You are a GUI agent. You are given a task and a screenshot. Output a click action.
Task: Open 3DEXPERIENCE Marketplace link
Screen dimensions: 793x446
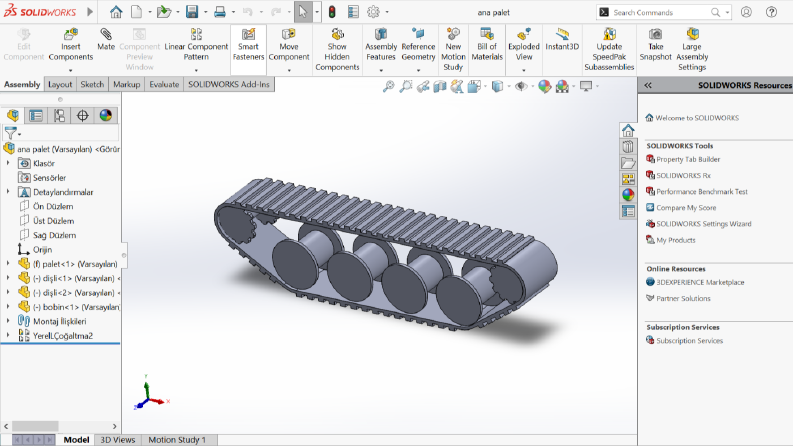click(x=700, y=282)
